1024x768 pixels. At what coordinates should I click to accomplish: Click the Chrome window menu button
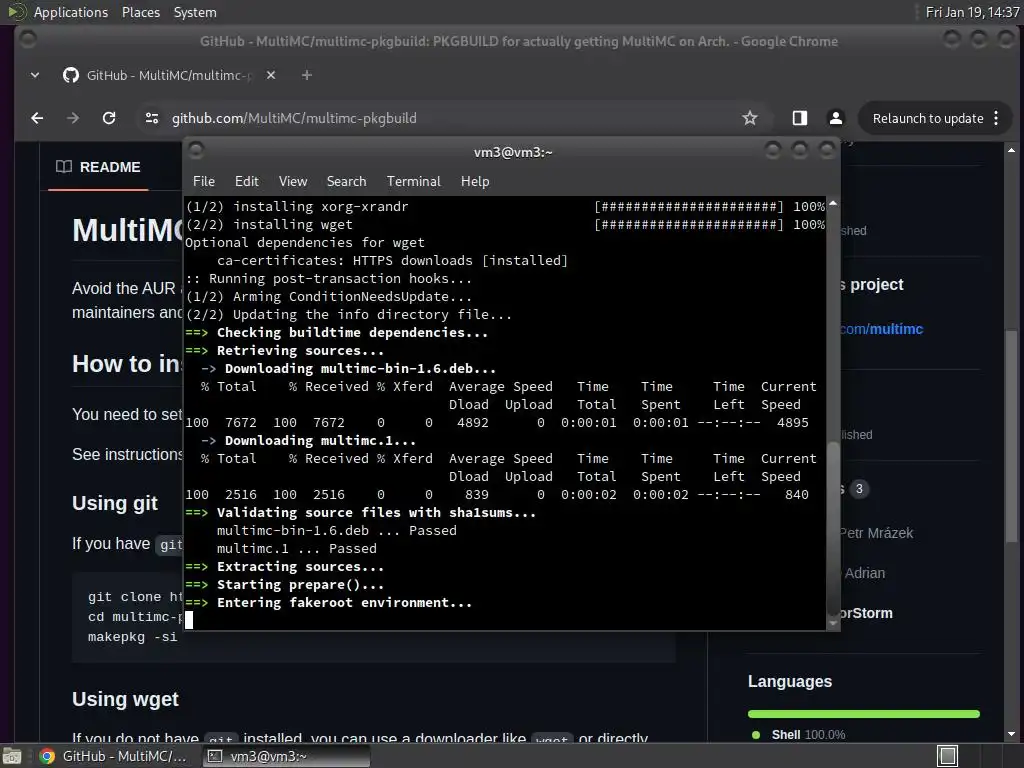[28, 40]
